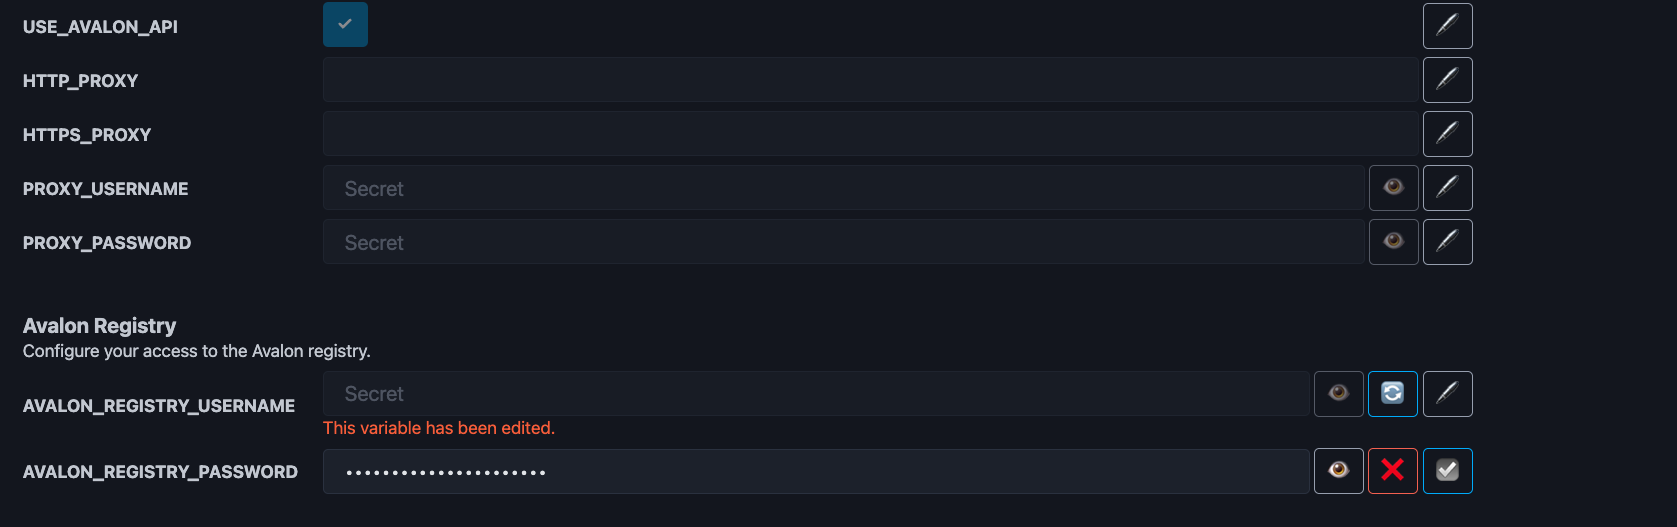Focus the PROXY_USERNAME secret field

pos(843,188)
